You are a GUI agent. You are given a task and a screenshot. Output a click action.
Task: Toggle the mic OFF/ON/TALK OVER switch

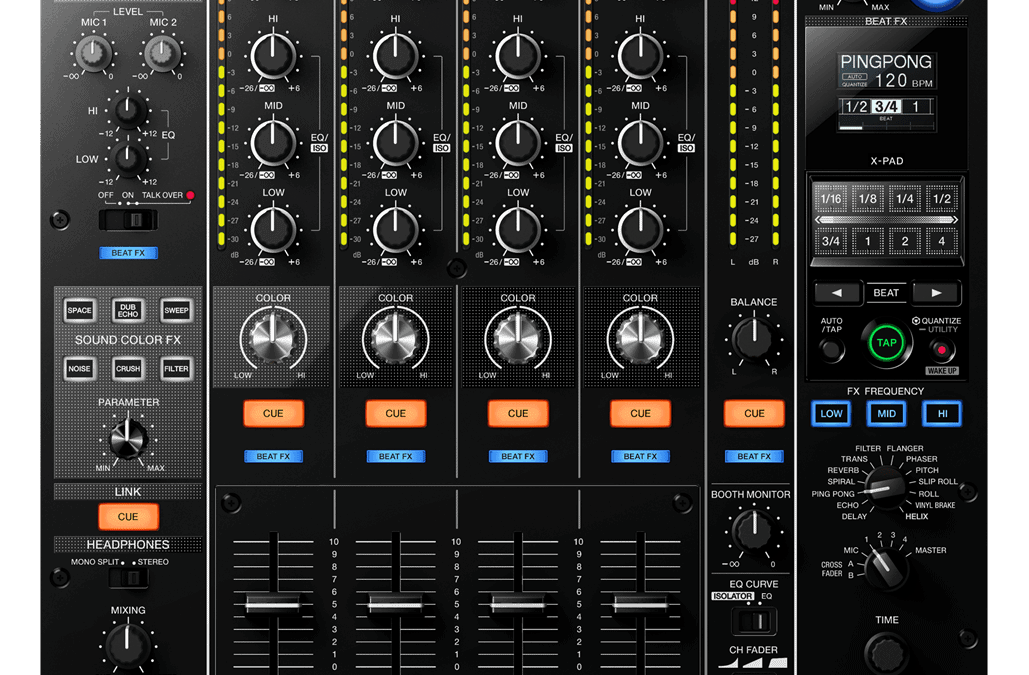tap(127, 220)
